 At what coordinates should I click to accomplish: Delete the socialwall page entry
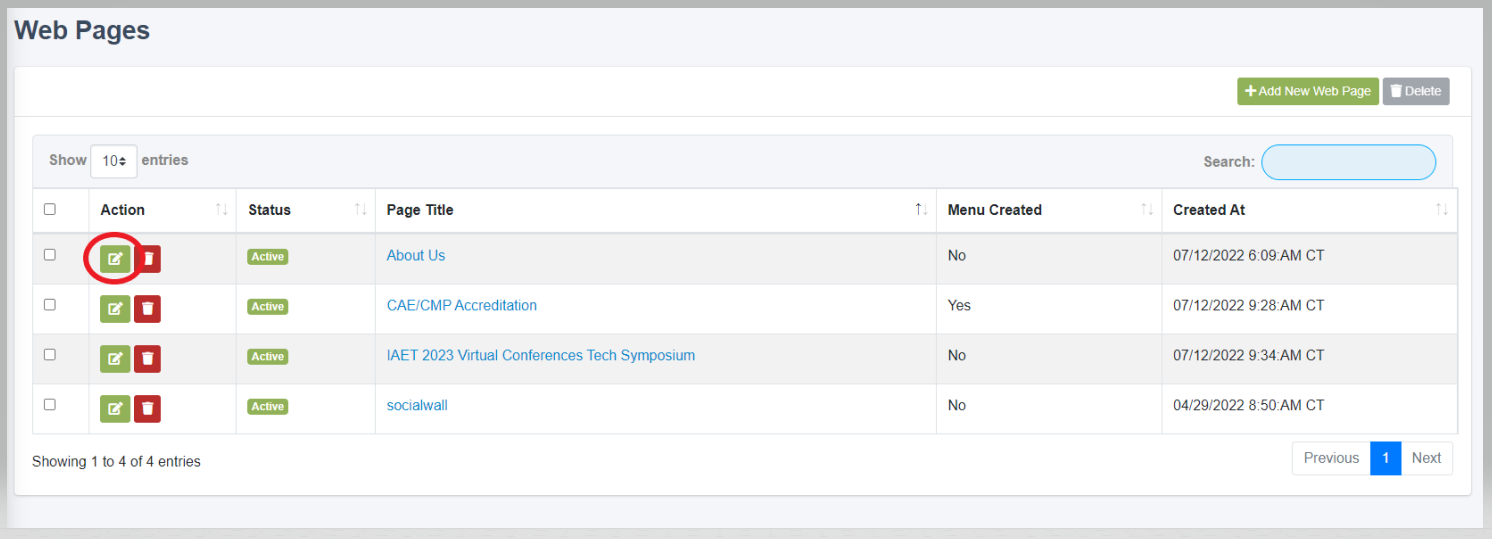pyautogui.click(x=148, y=408)
